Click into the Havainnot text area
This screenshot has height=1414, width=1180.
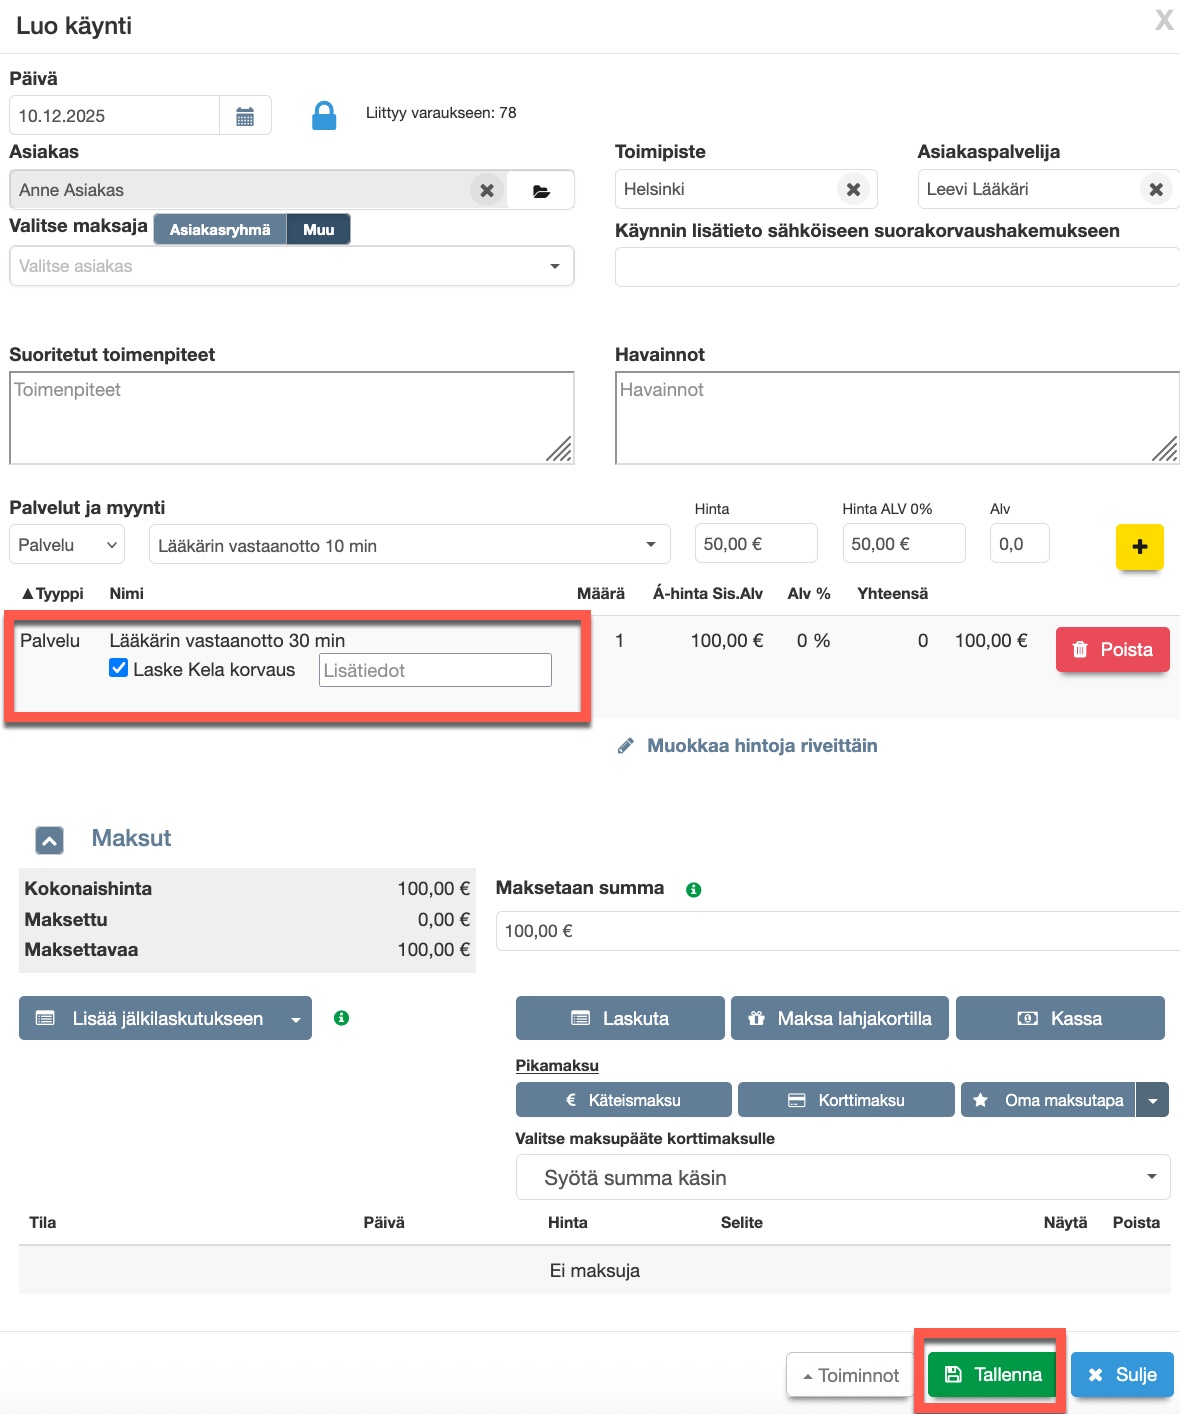(896, 418)
